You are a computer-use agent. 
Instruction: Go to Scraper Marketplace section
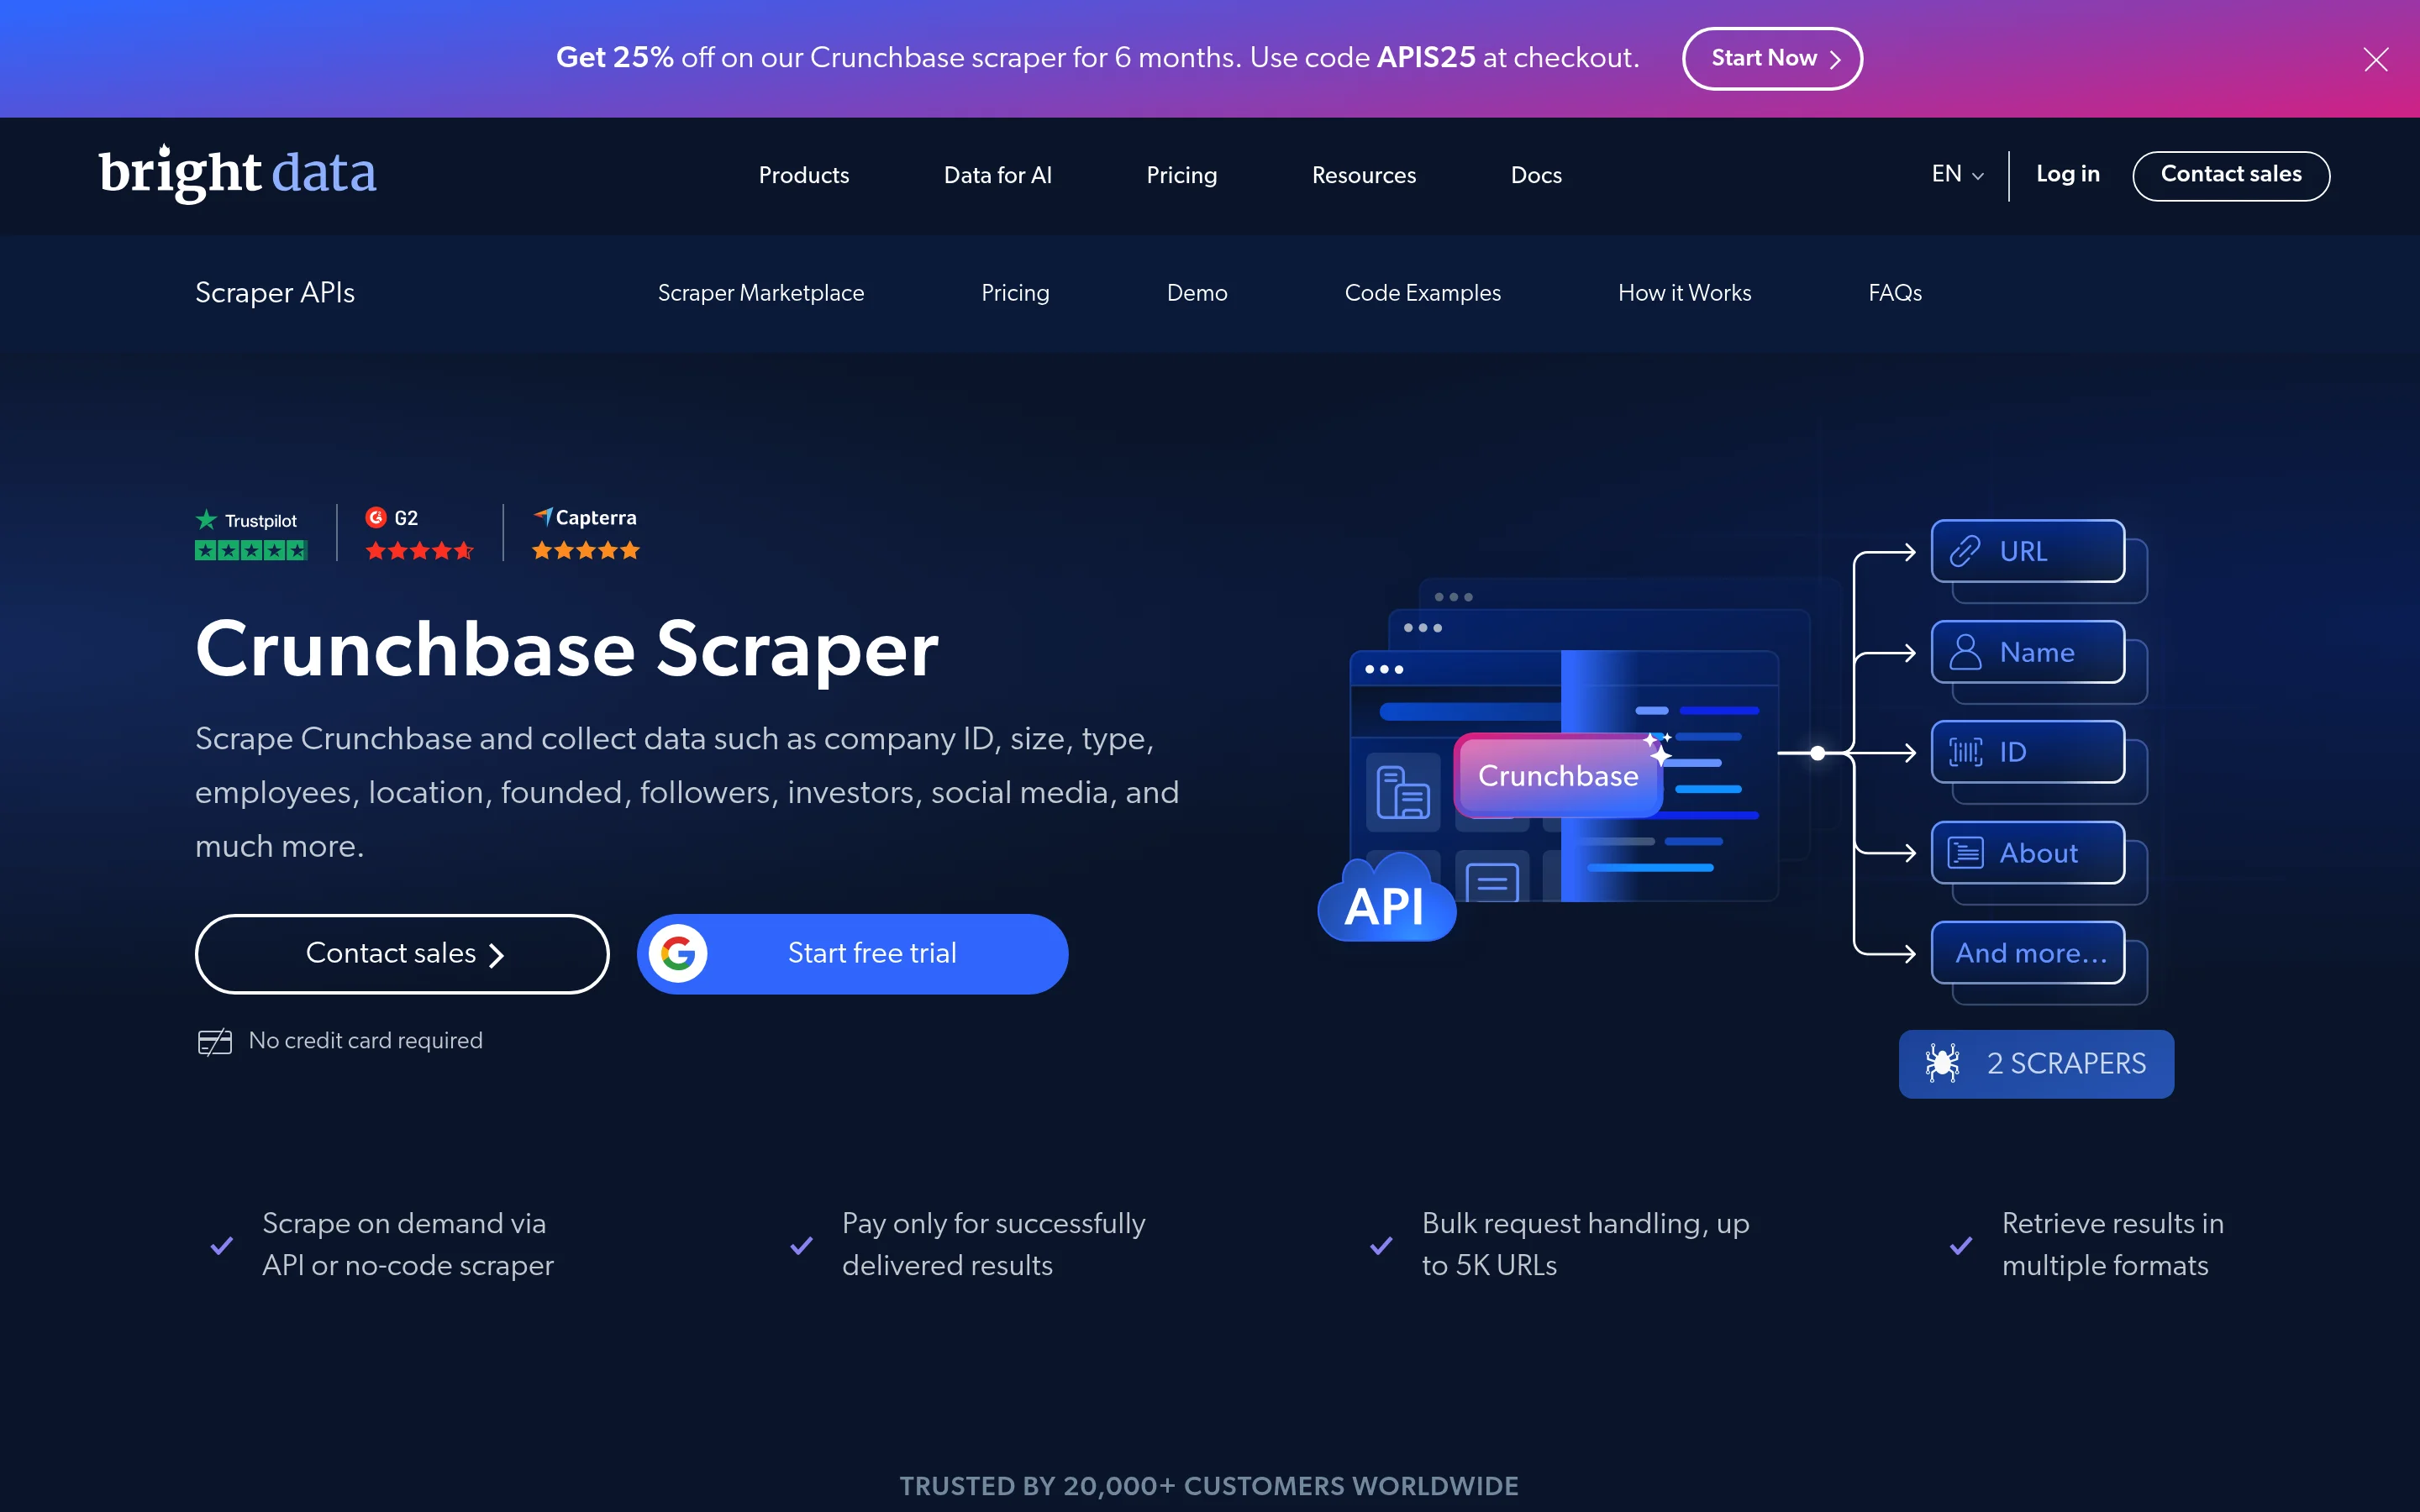click(760, 293)
